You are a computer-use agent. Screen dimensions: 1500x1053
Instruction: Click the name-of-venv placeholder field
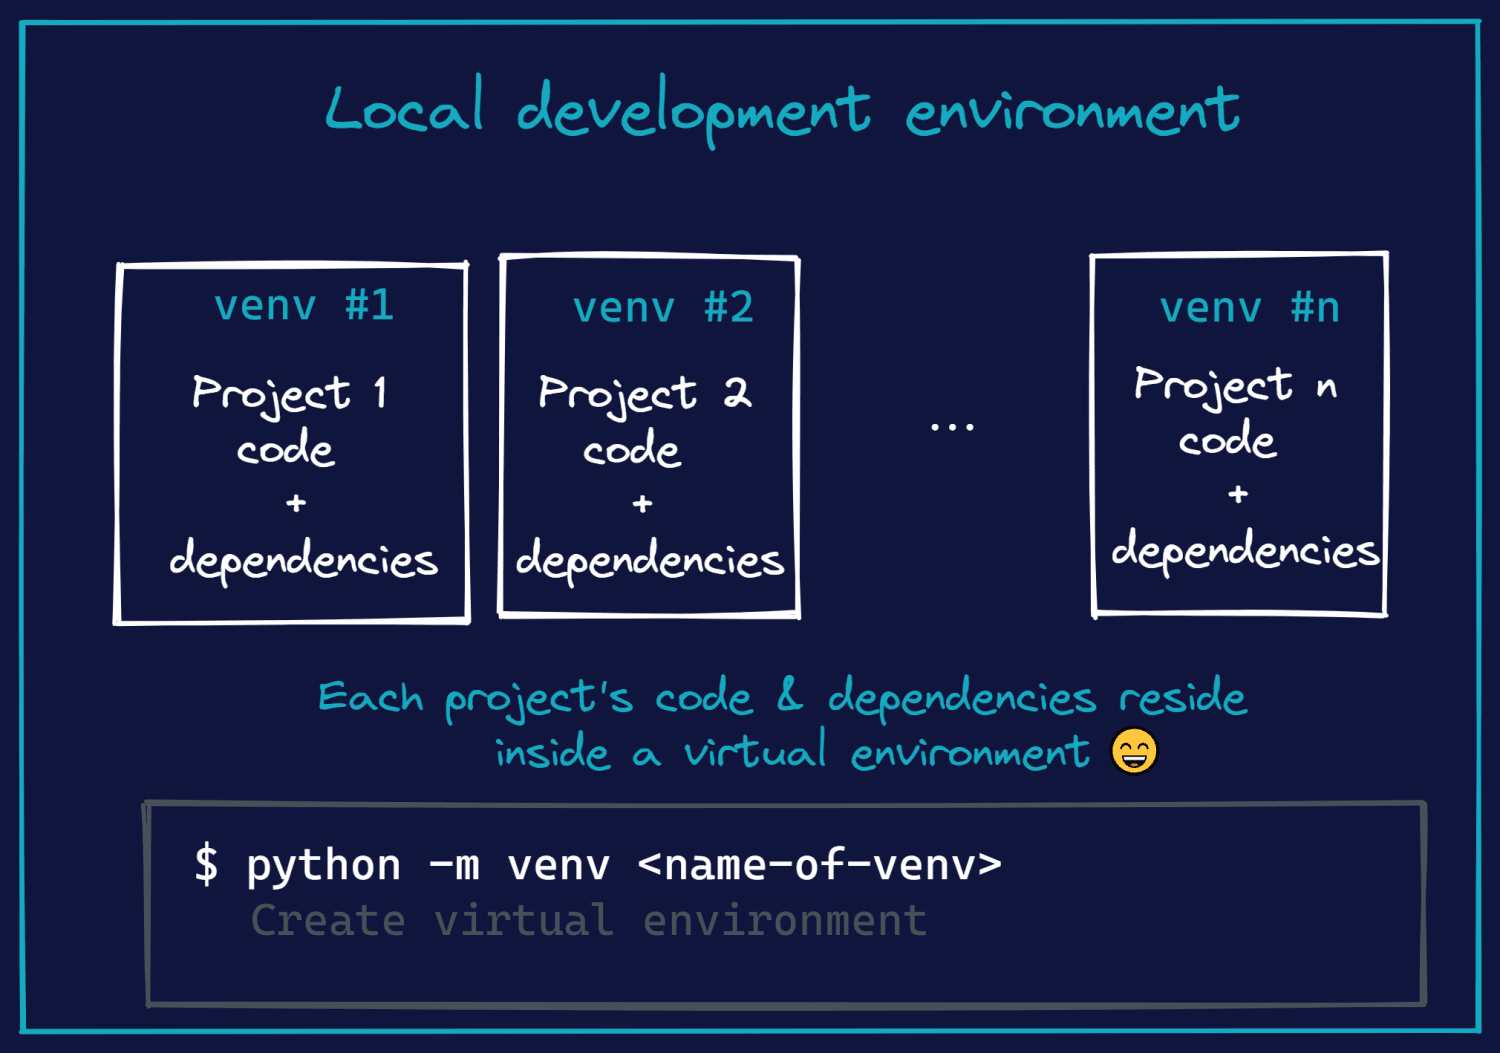point(822,863)
